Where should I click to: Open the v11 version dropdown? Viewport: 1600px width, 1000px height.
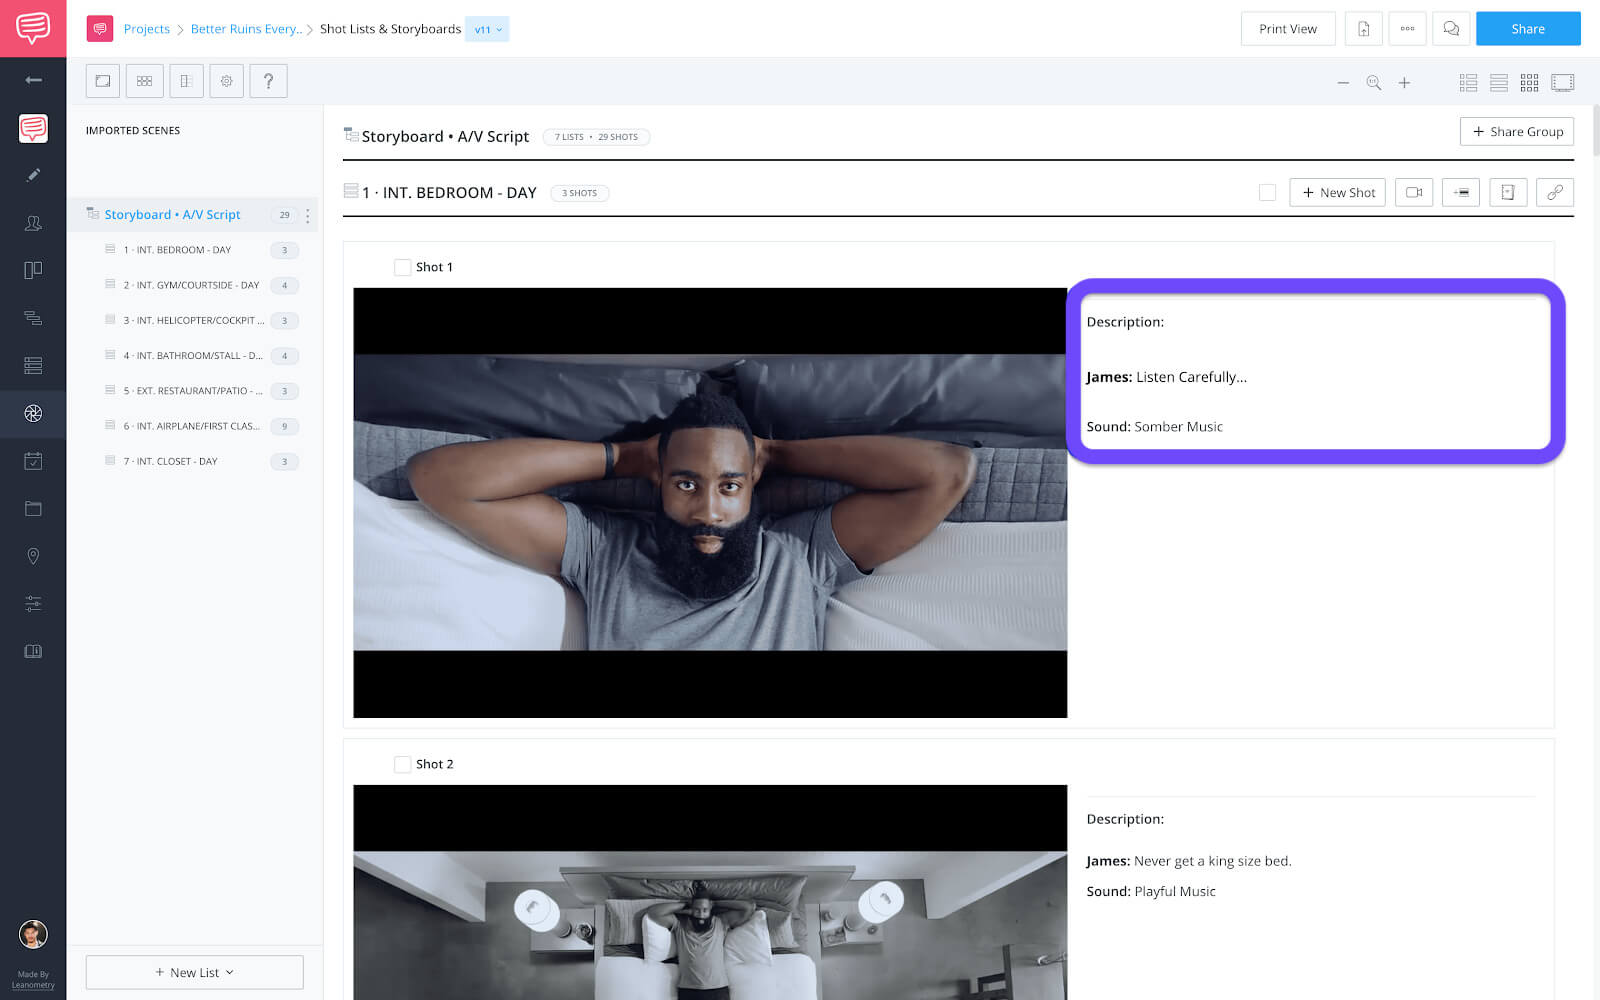pyautogui.click(x=487, y=29)
